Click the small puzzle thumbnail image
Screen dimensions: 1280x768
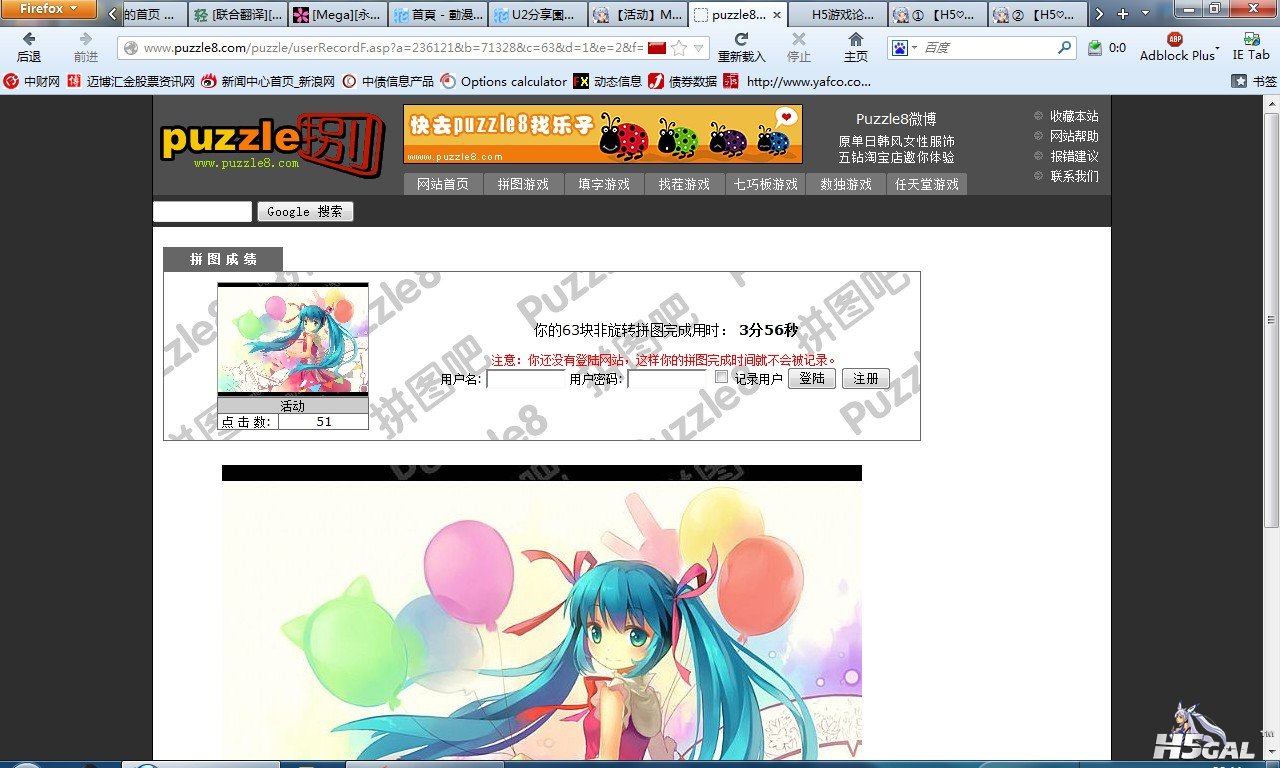pos(293,340)
